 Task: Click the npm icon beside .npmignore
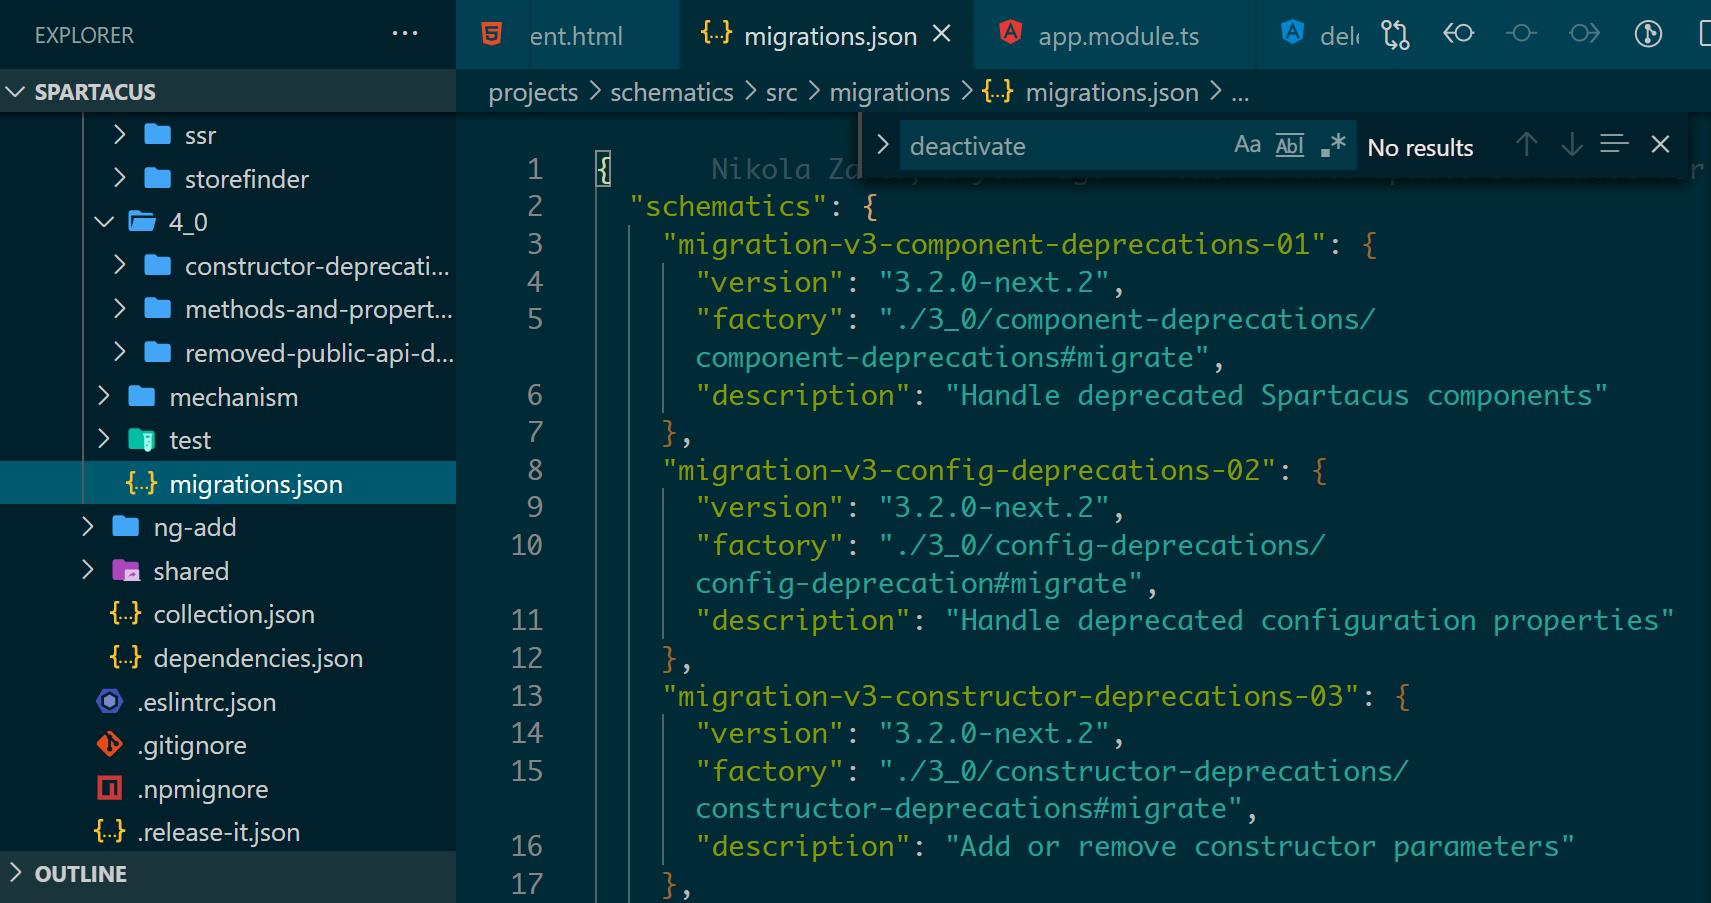(x=109, y=789)
